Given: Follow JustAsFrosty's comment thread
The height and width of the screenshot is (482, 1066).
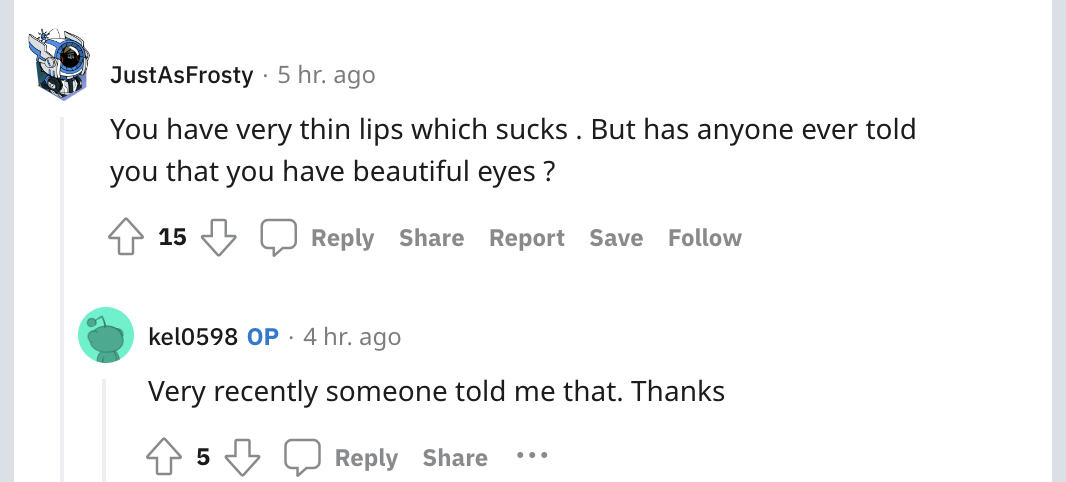Looking at the screenshot, I should tap(705, 238).
